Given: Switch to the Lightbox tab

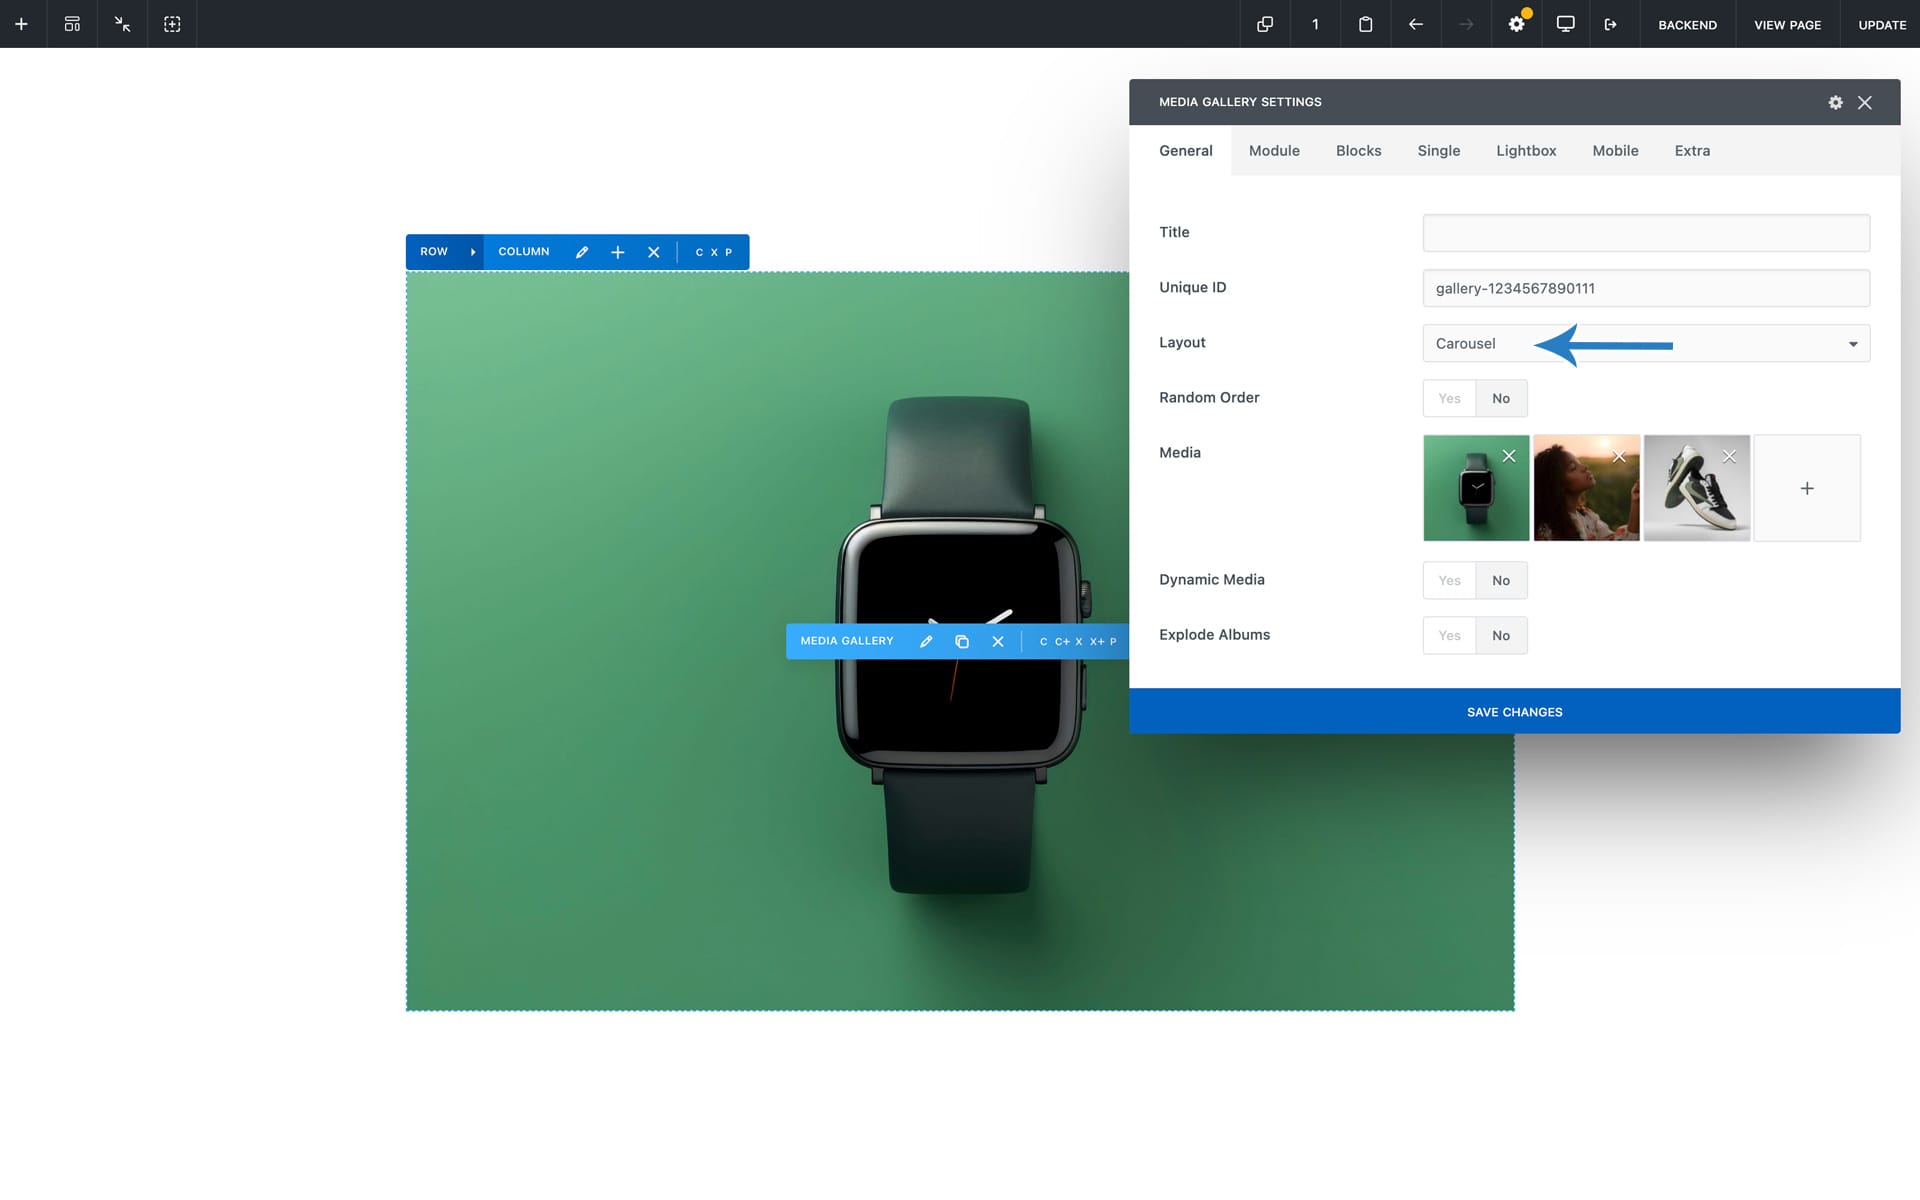Looking at the screenshot, I should pyautogui.click(x=1526, y=151).
